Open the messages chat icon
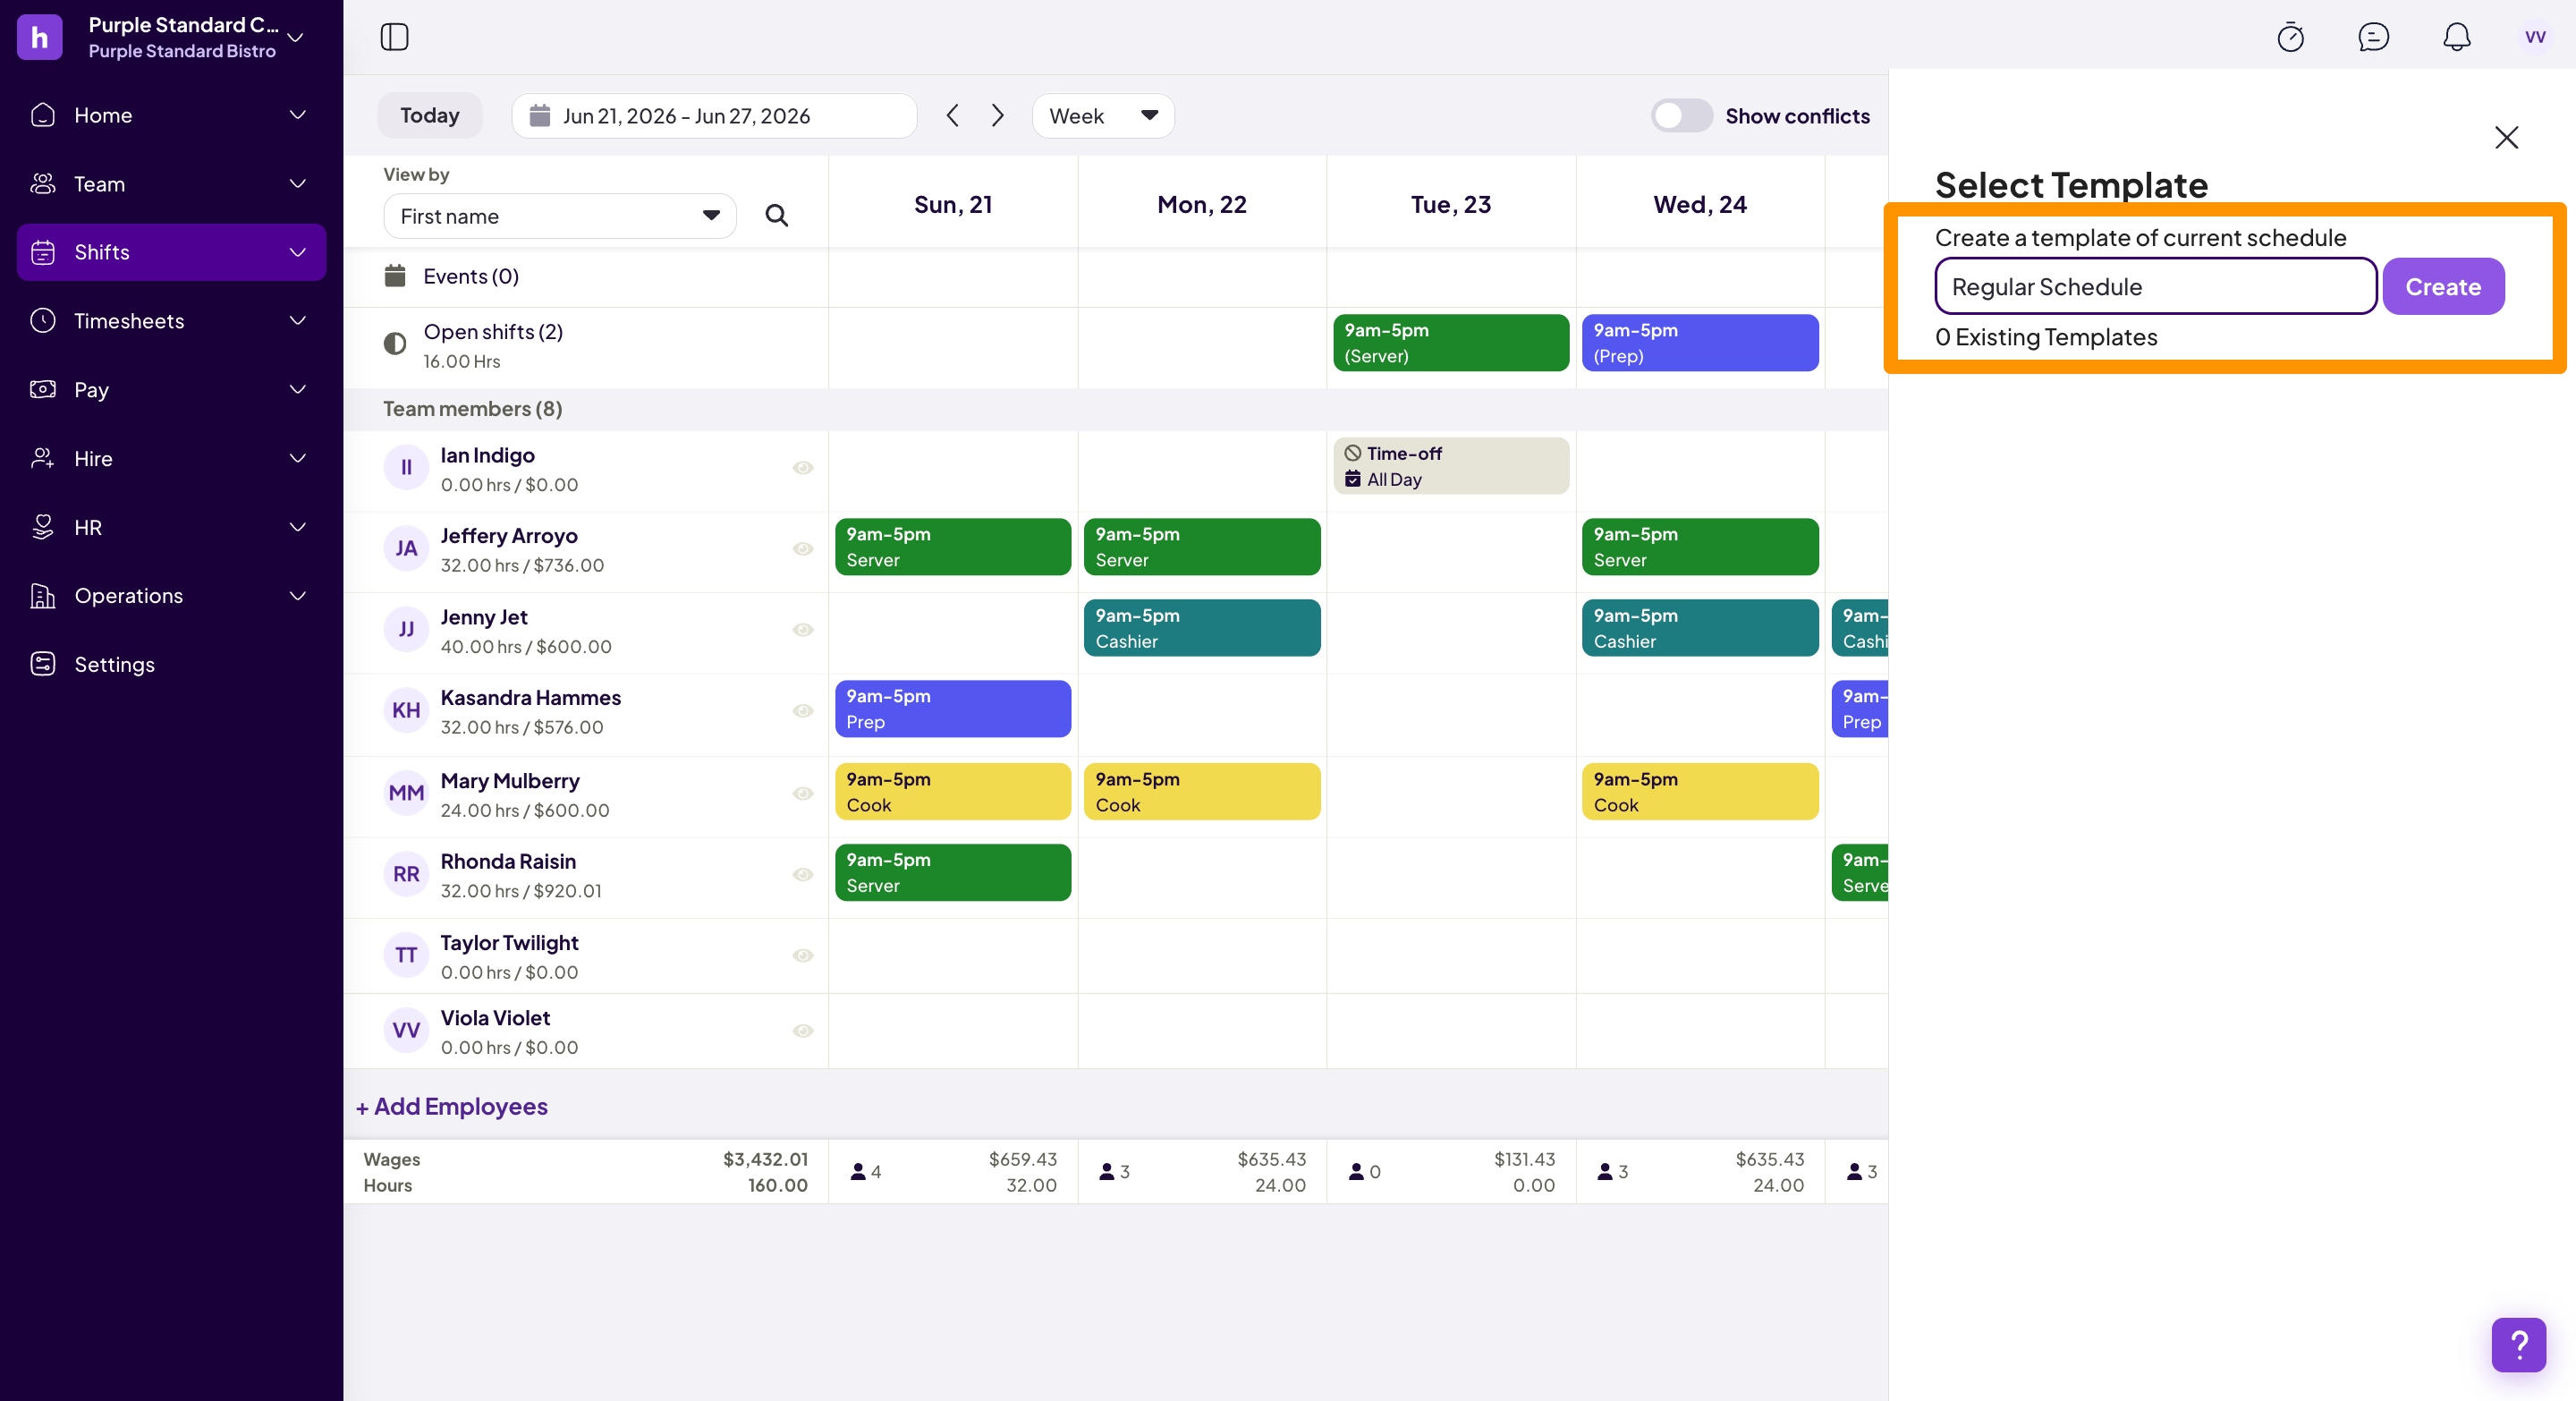 tap(2373, 37)
